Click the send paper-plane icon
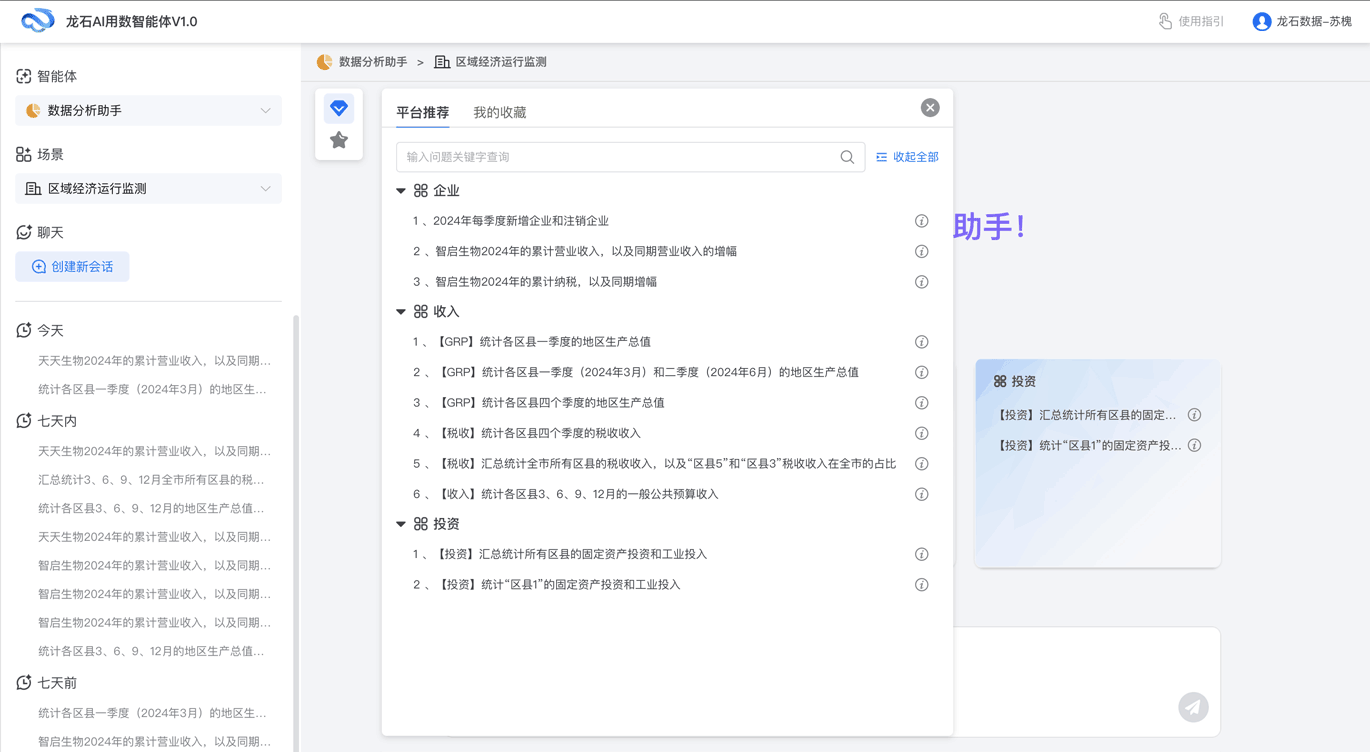 coord(1193,707)
